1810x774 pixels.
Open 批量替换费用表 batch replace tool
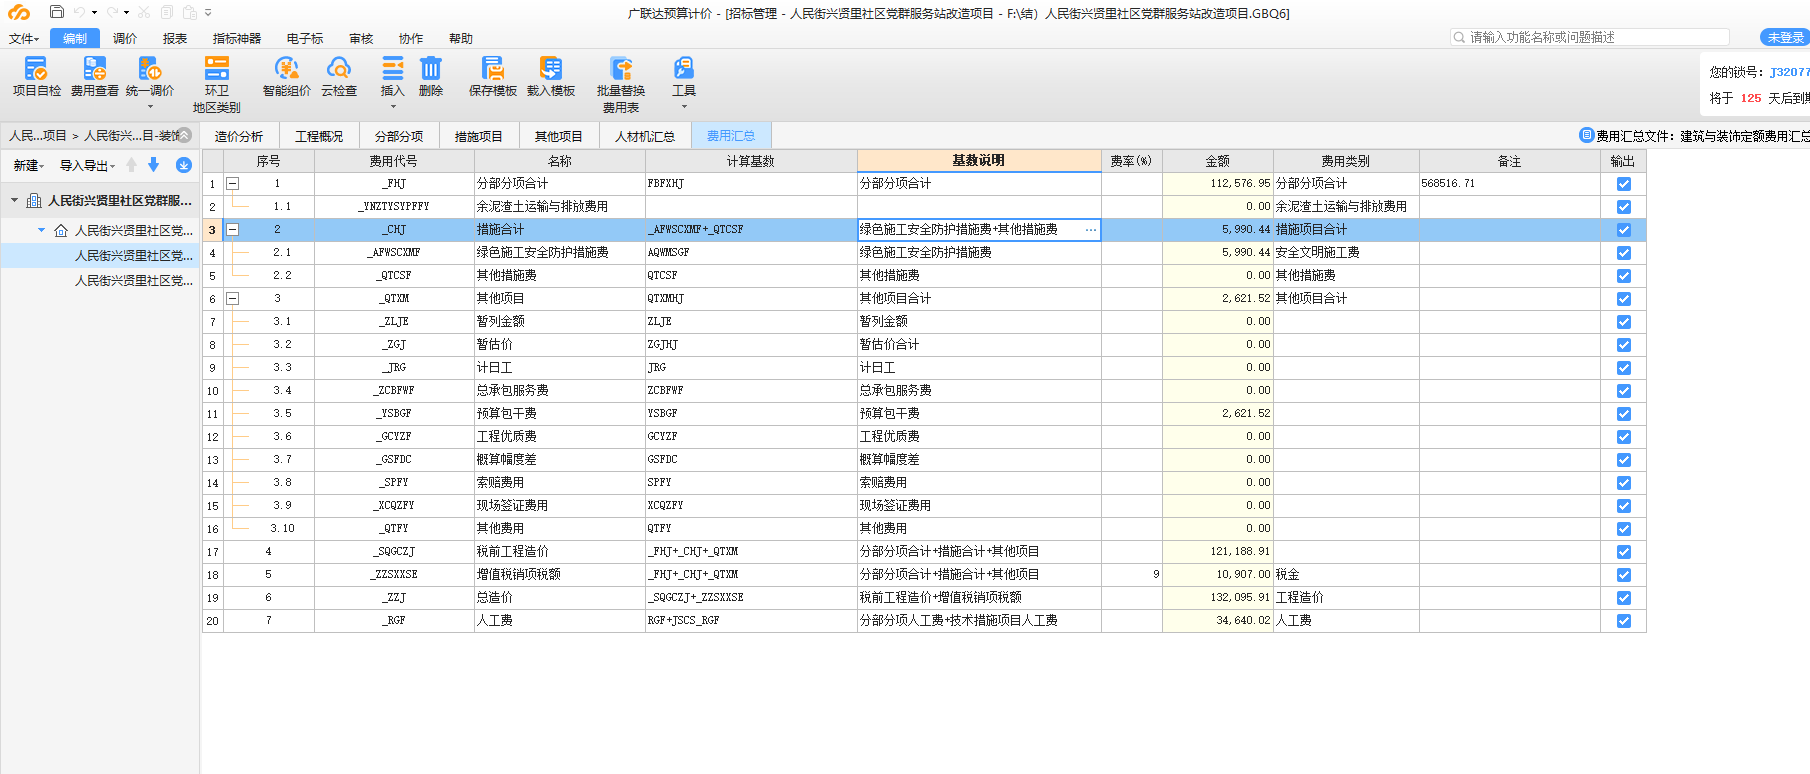(621, 84)
